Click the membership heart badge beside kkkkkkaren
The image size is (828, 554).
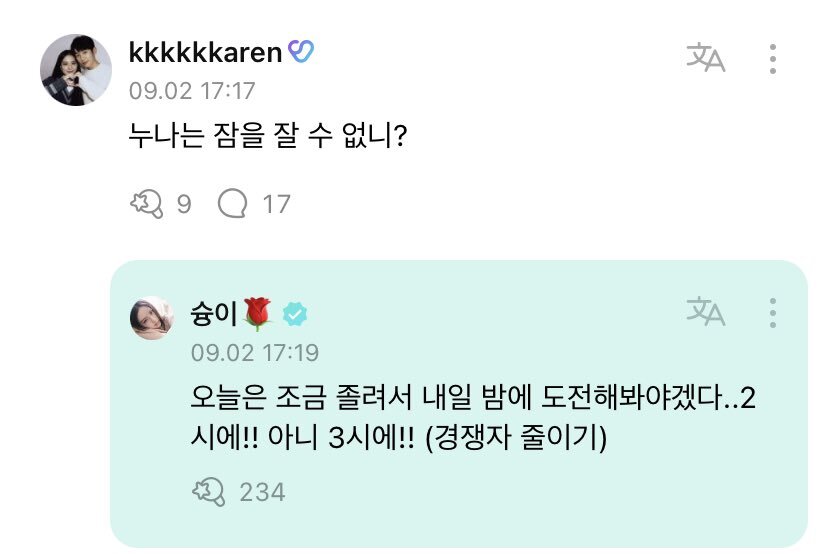tap(301, 52)
